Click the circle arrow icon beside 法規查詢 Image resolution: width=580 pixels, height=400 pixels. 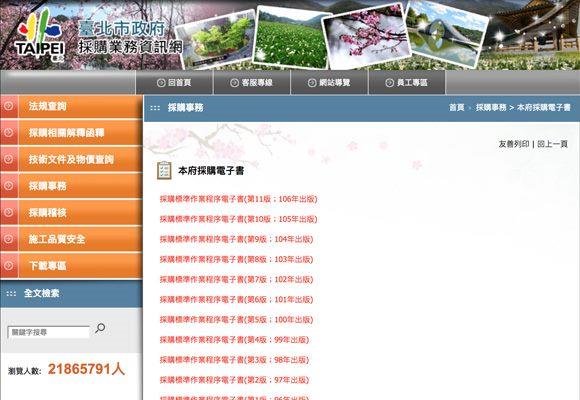[8, 106]
